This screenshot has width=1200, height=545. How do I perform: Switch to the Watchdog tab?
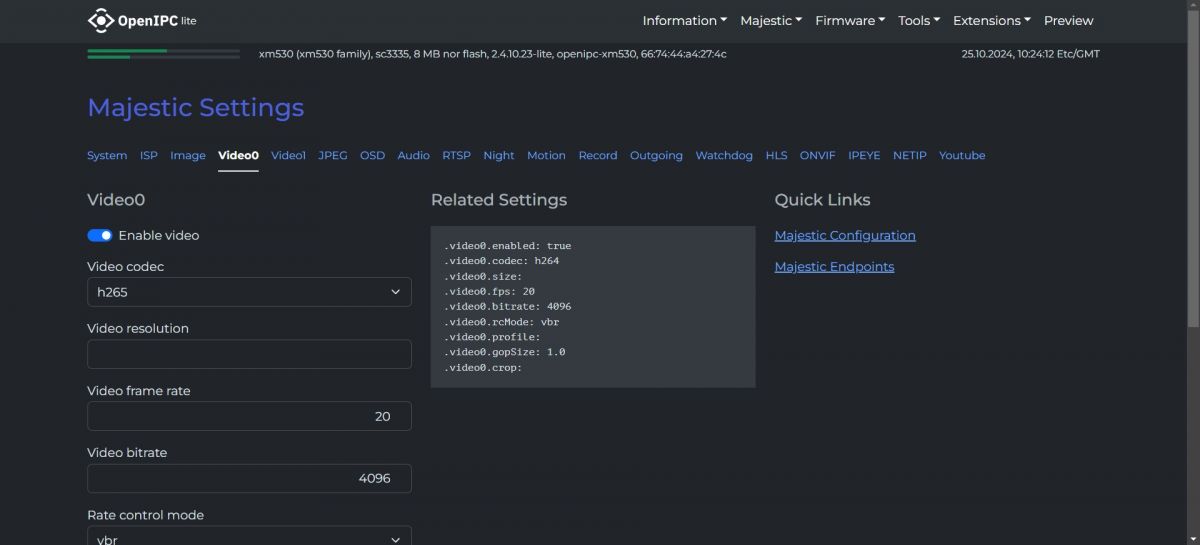724,155
